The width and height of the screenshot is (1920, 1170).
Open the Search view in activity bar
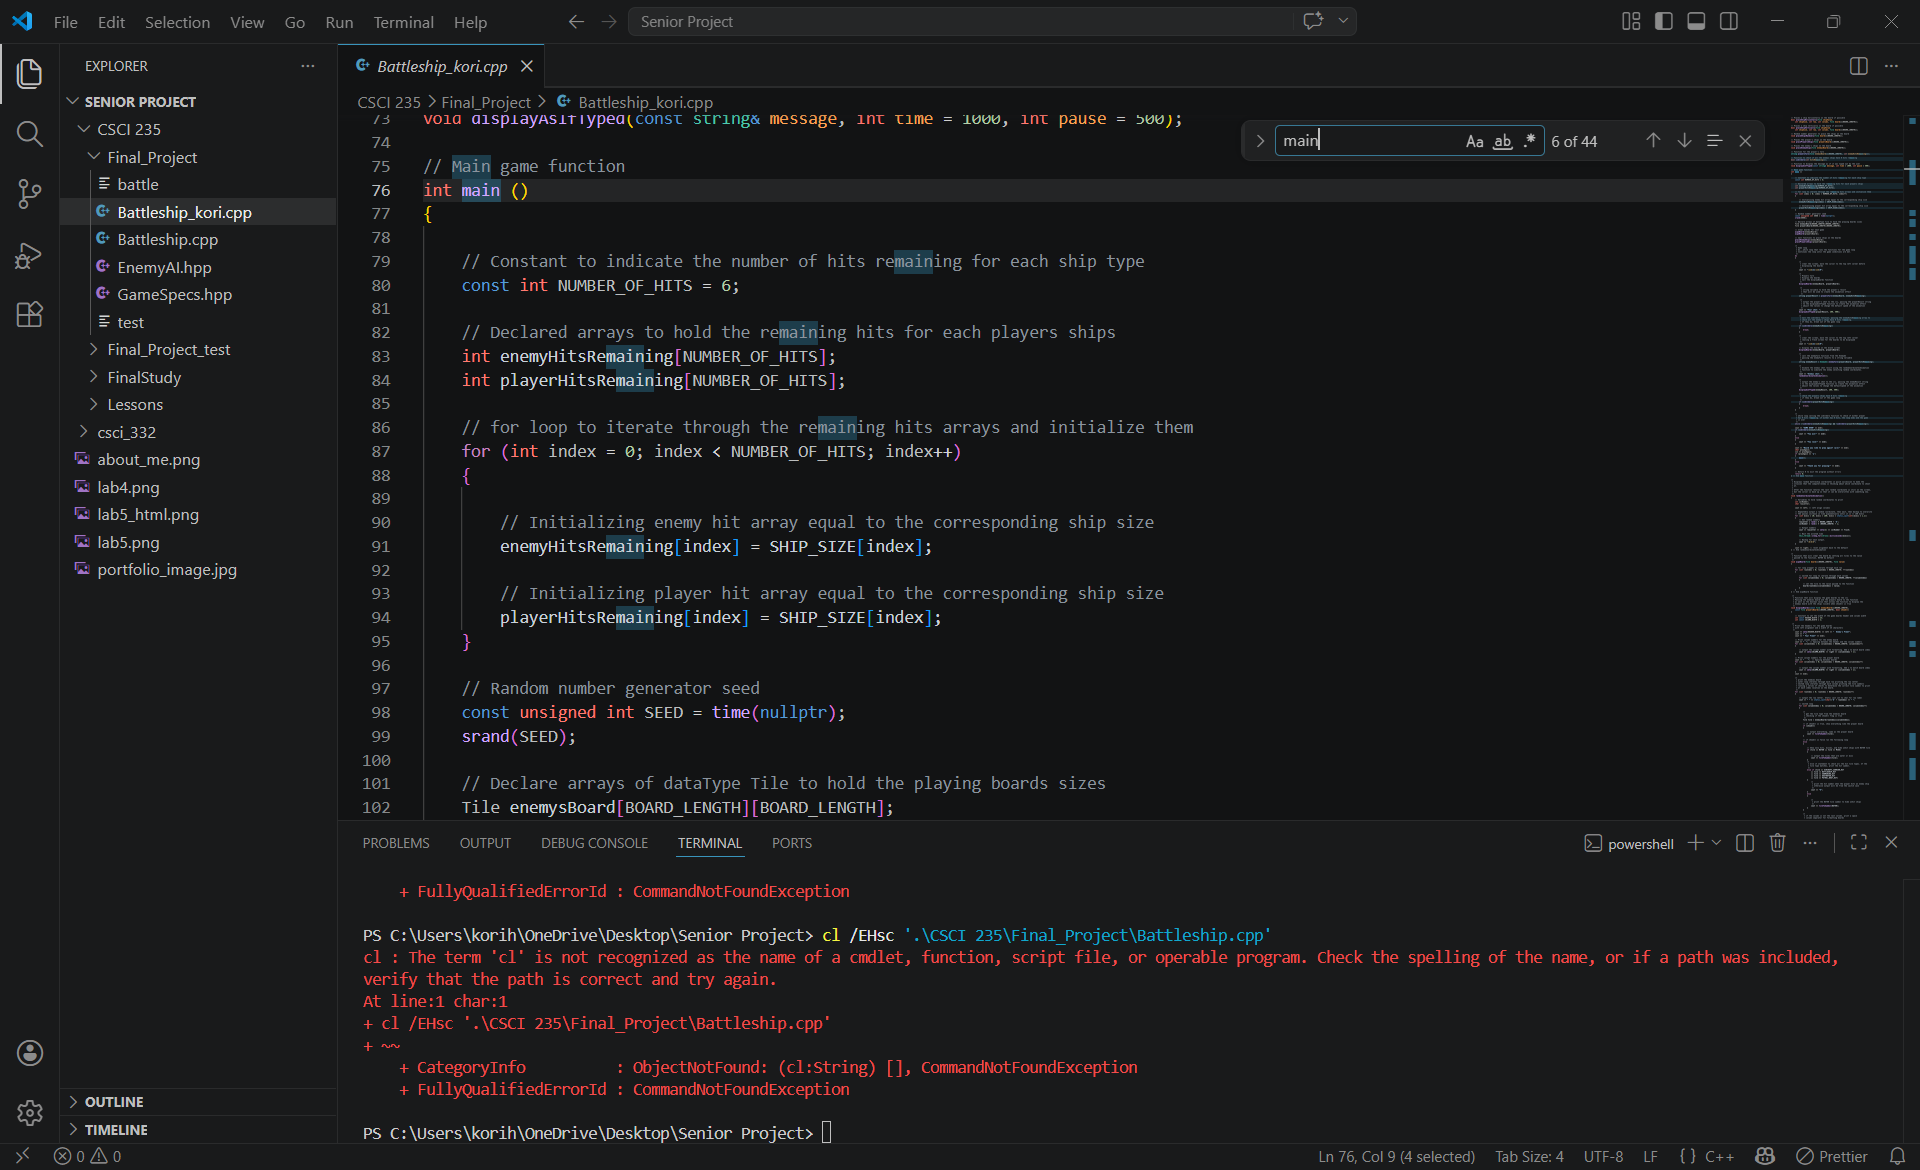[29, 134]
